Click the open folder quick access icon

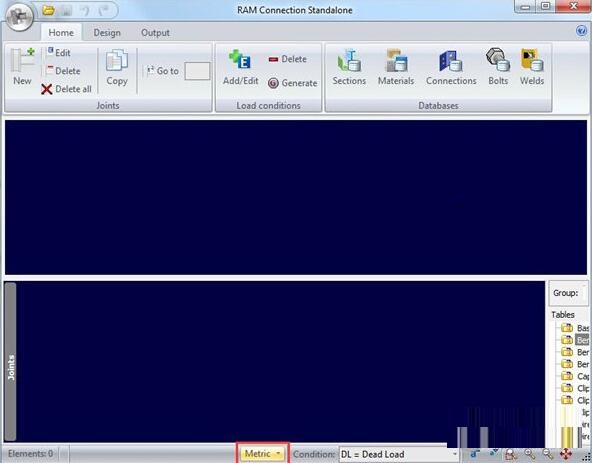tap(48, 11)
